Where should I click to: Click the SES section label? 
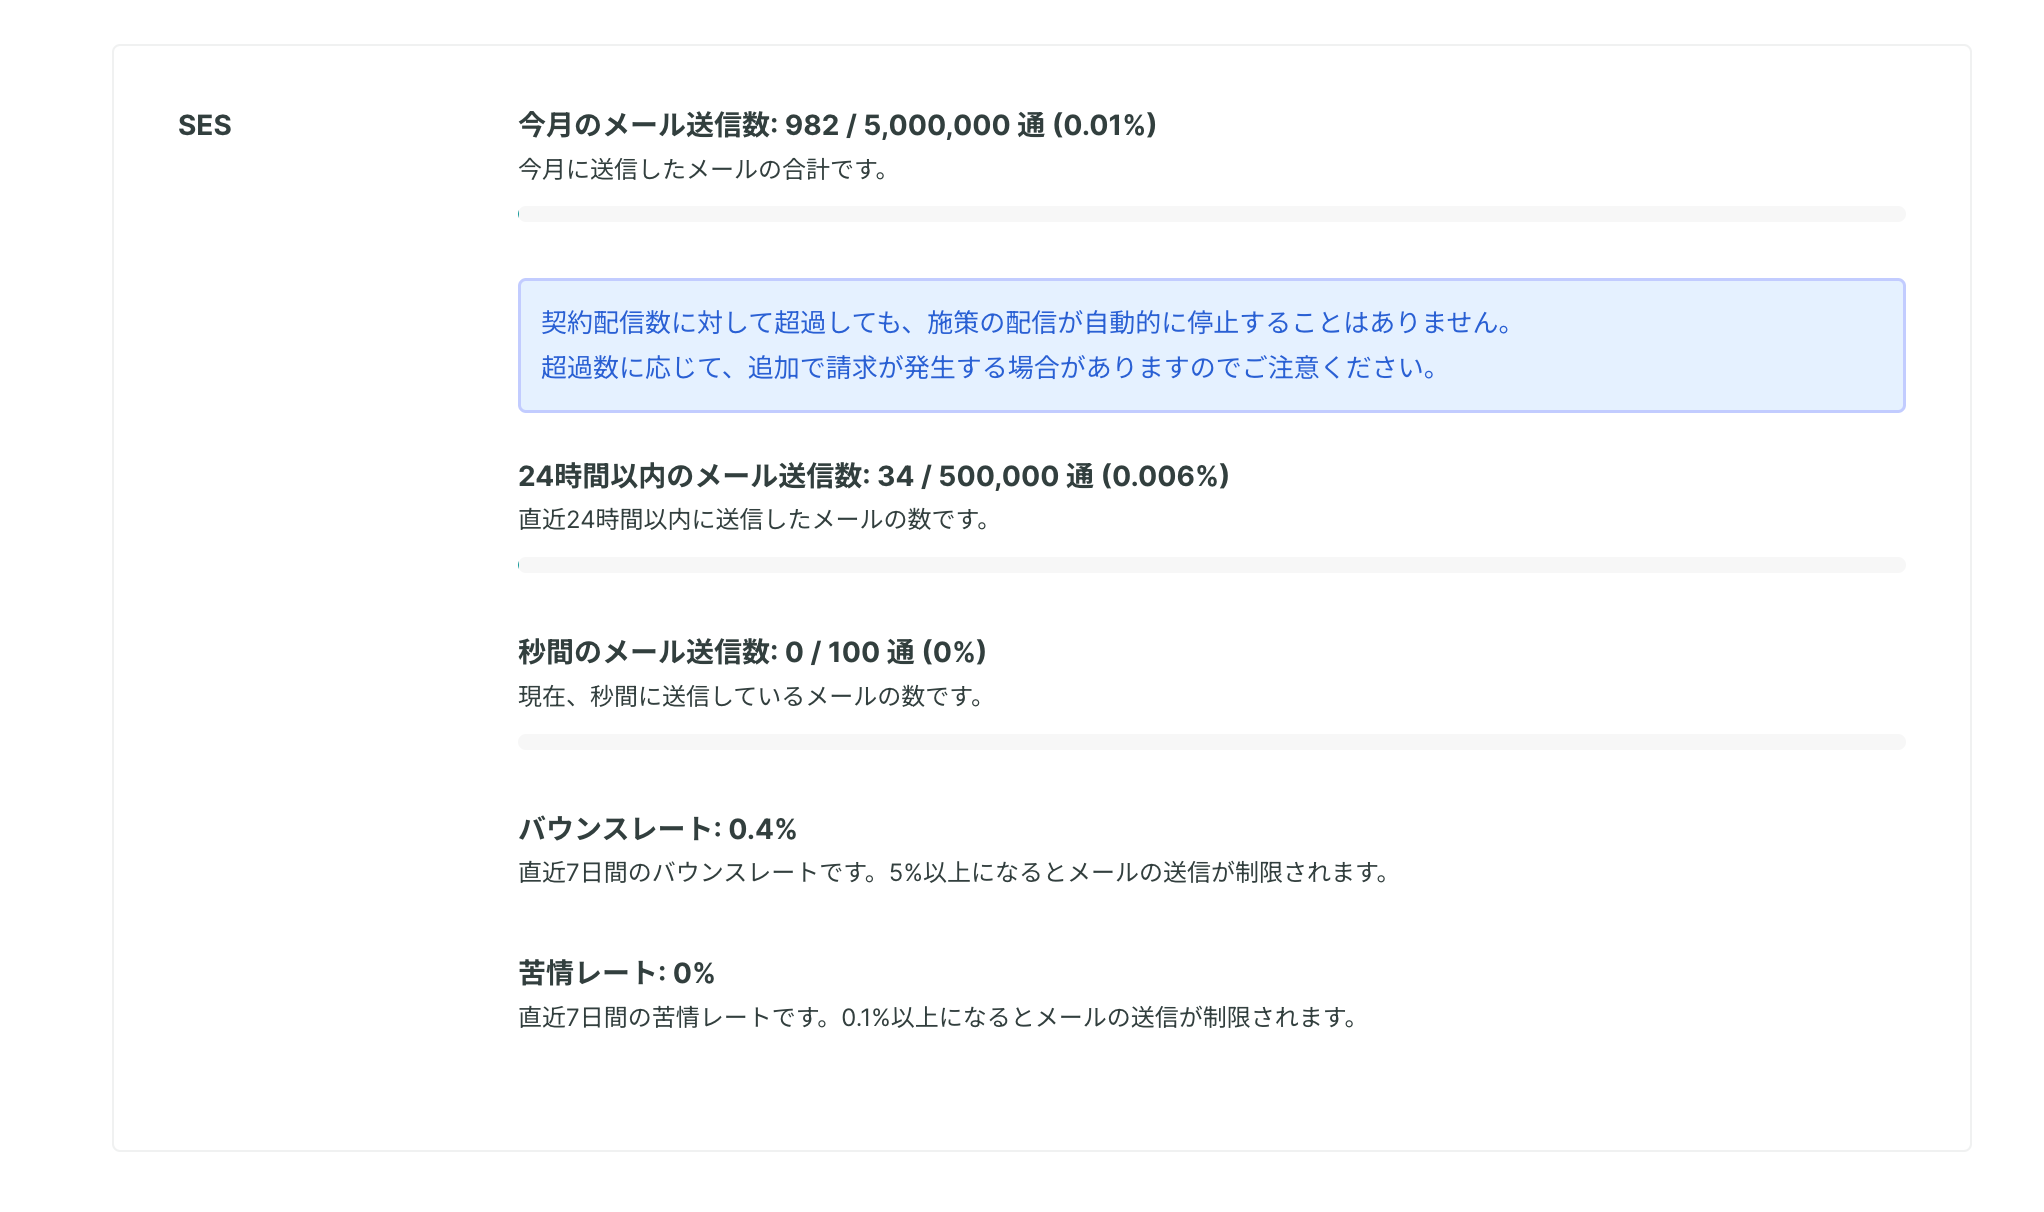point(204,125)
